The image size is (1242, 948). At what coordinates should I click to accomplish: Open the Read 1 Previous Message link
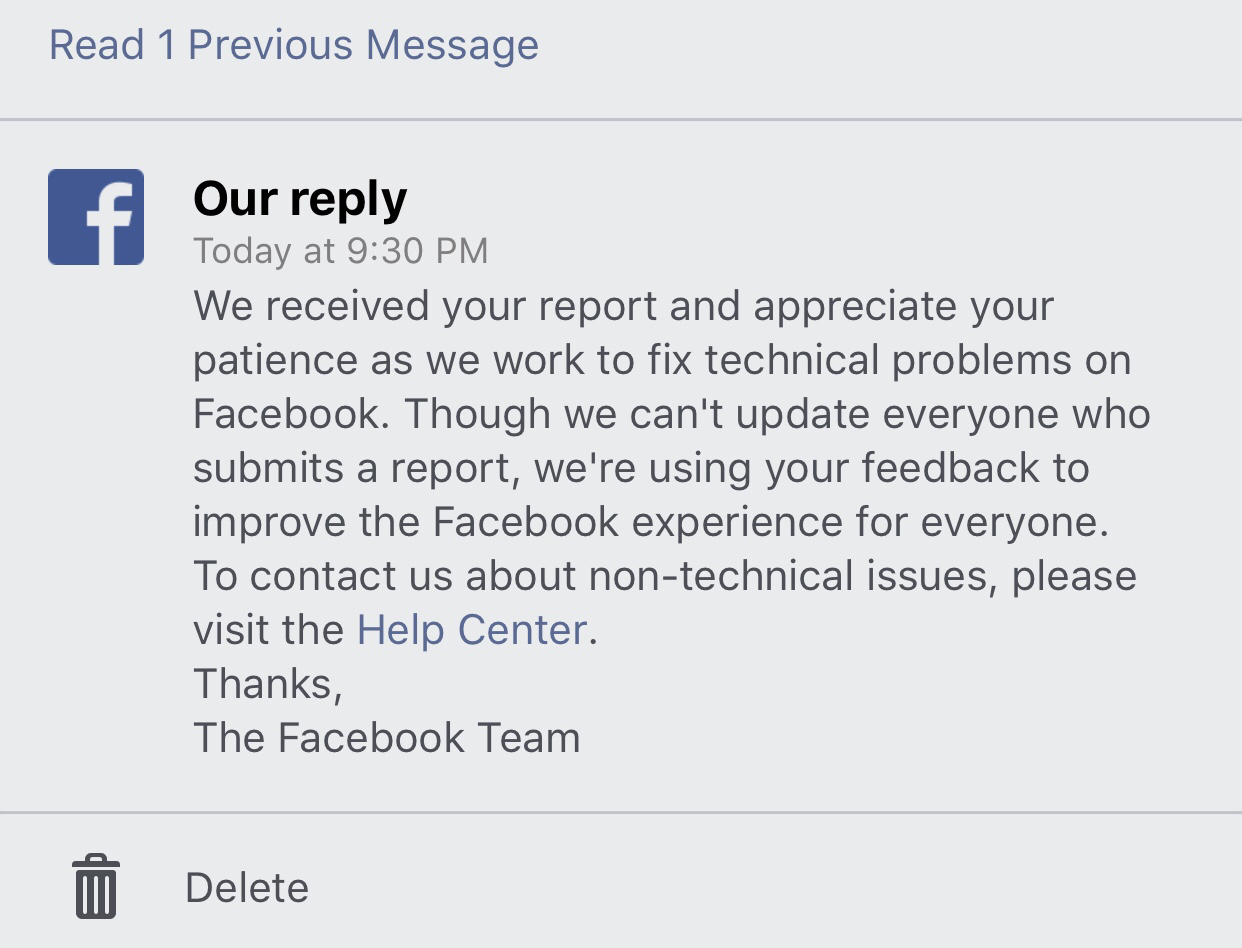(x=294, y=45)
